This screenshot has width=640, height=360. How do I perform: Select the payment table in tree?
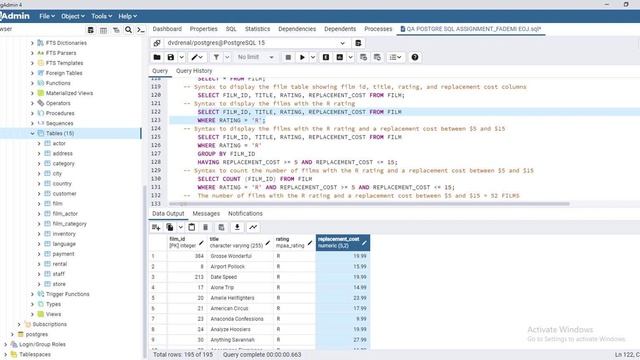click(x=63, y=254)
